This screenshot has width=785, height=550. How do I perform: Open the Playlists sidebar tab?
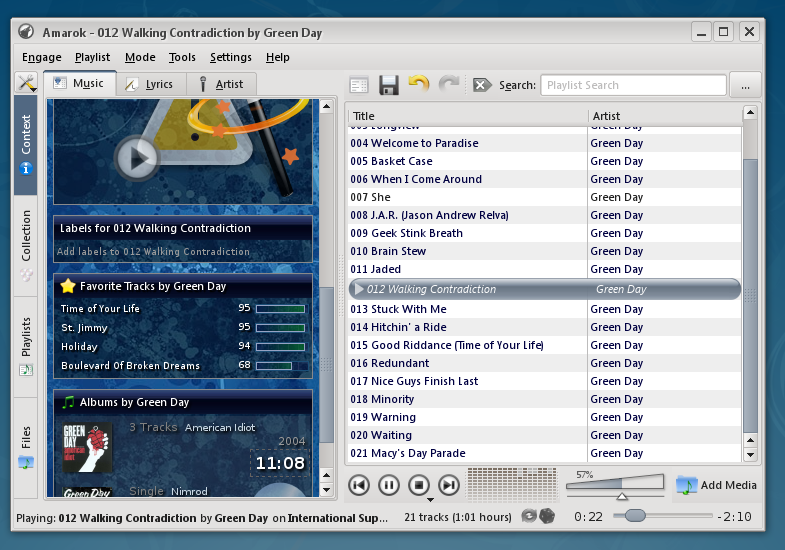(26, 347)
